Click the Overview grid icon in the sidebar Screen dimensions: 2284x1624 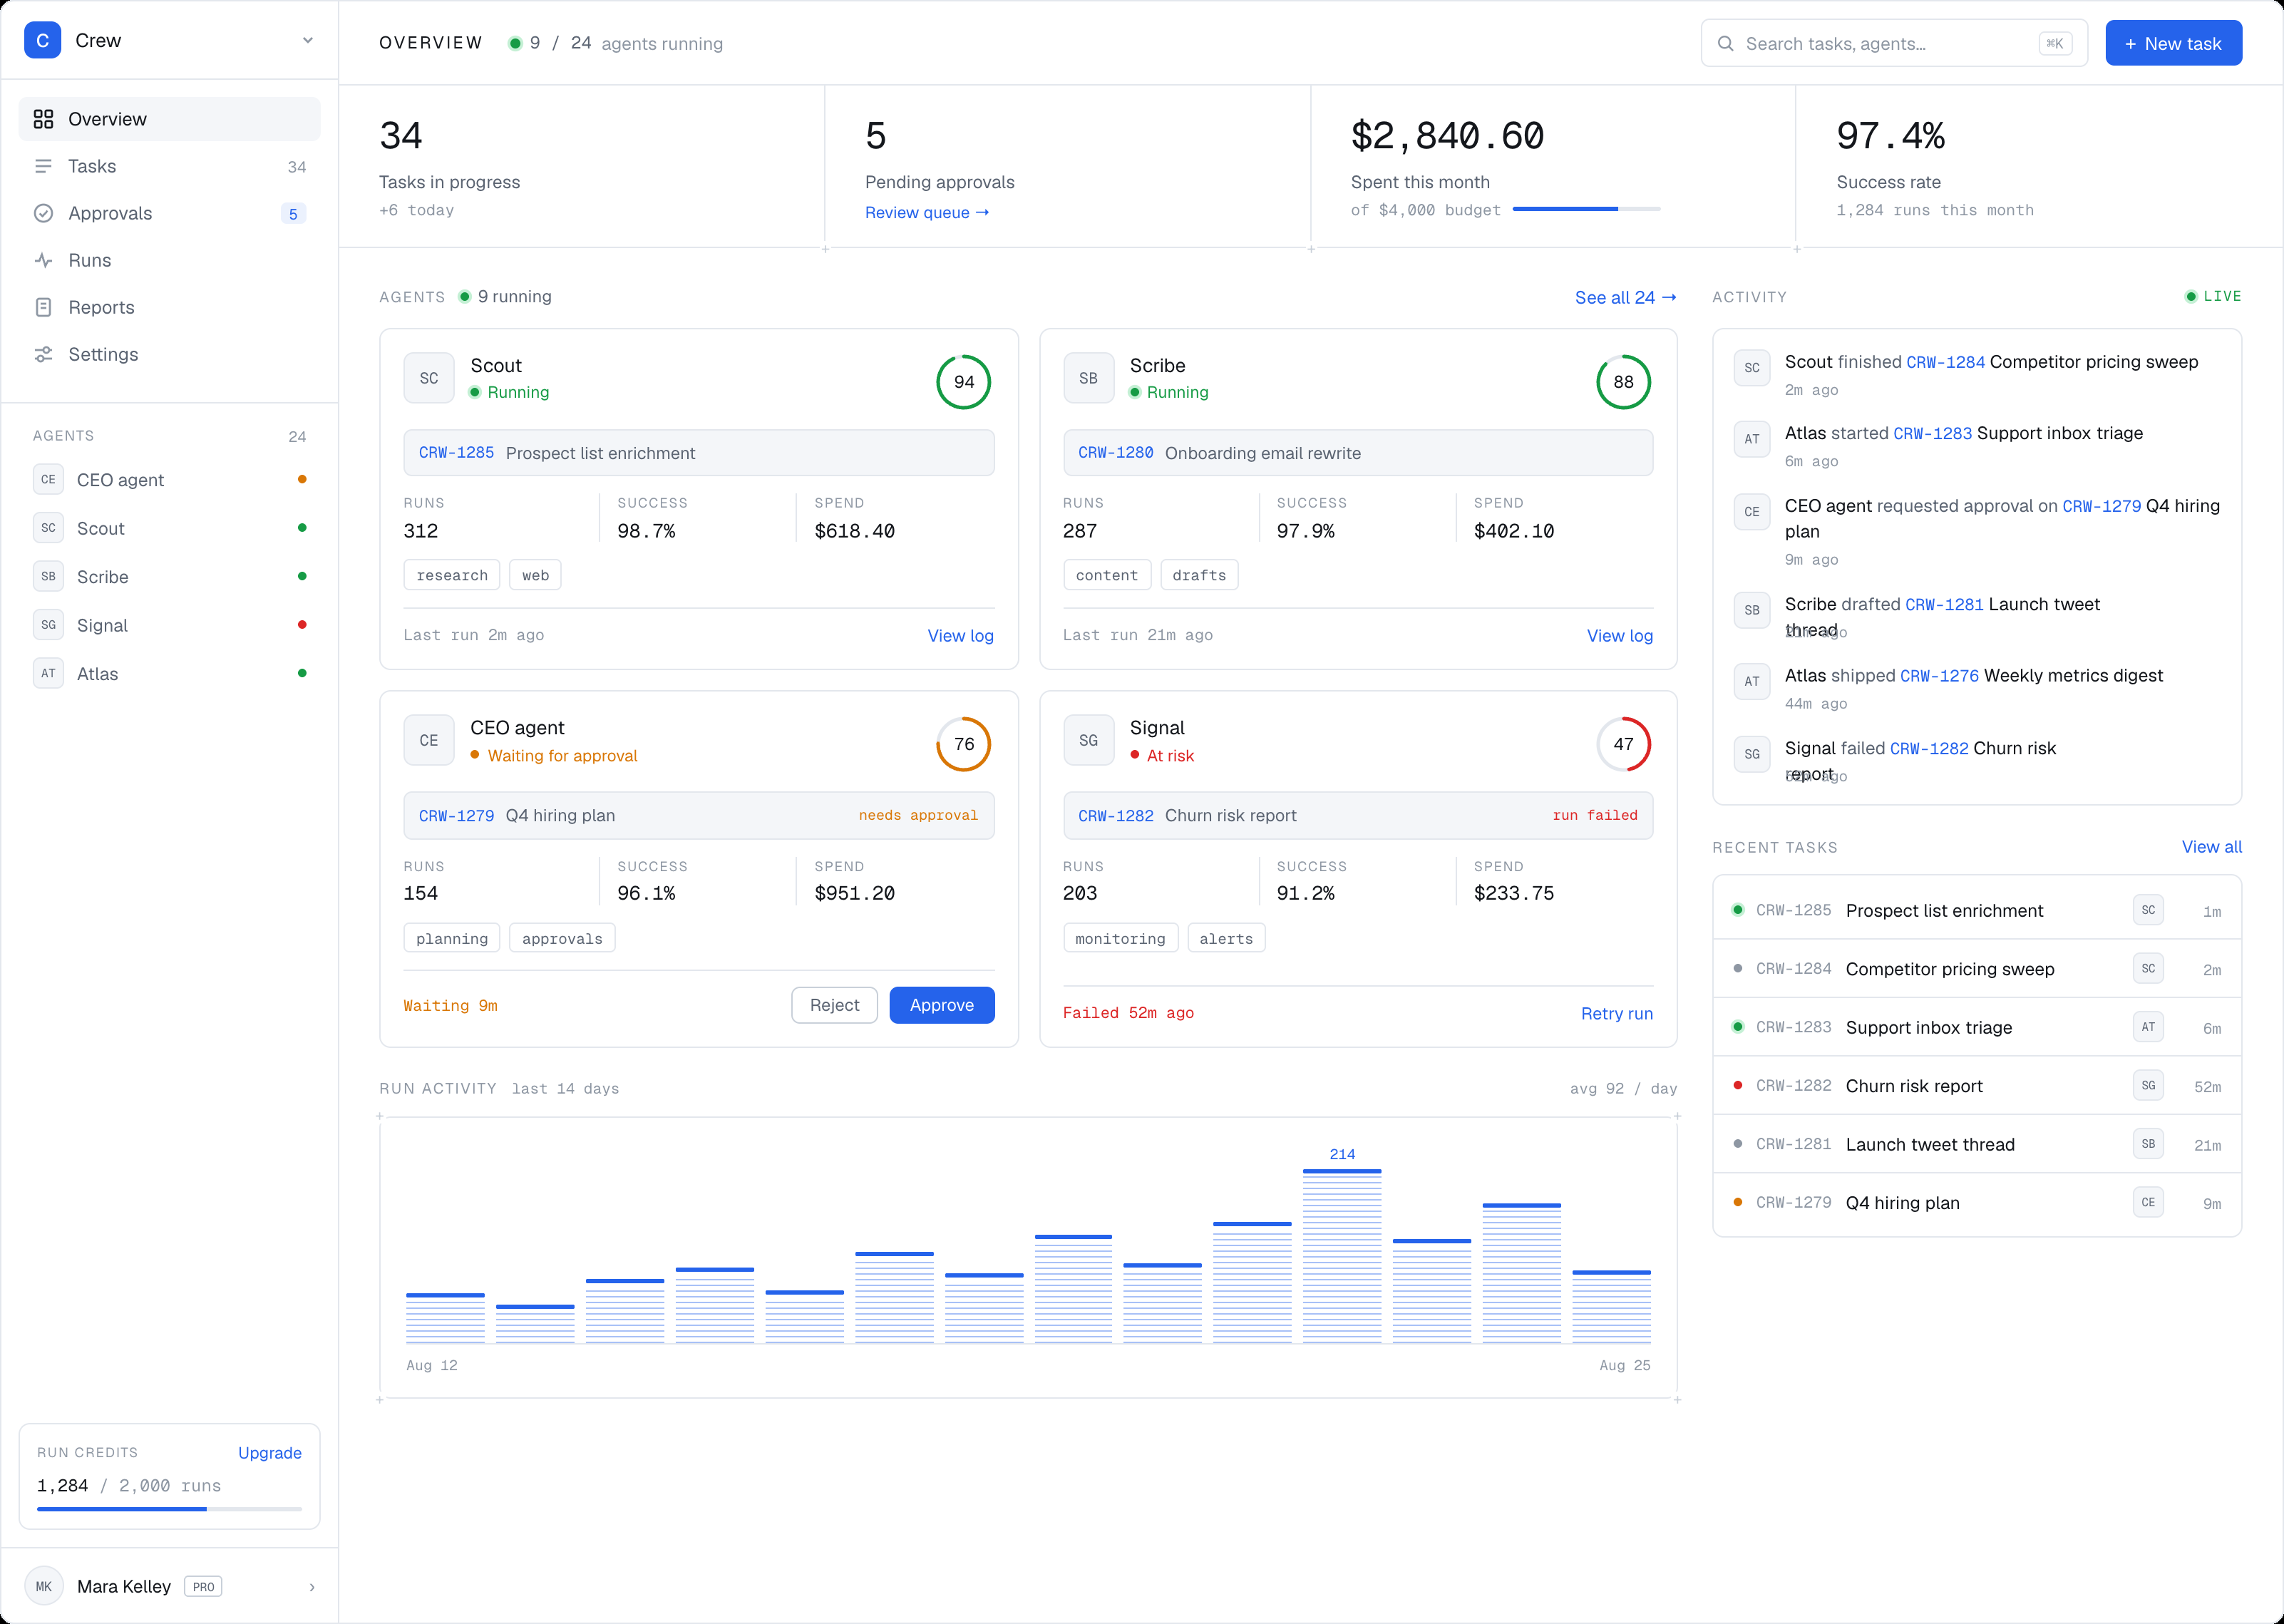click(x=43, y=119)
